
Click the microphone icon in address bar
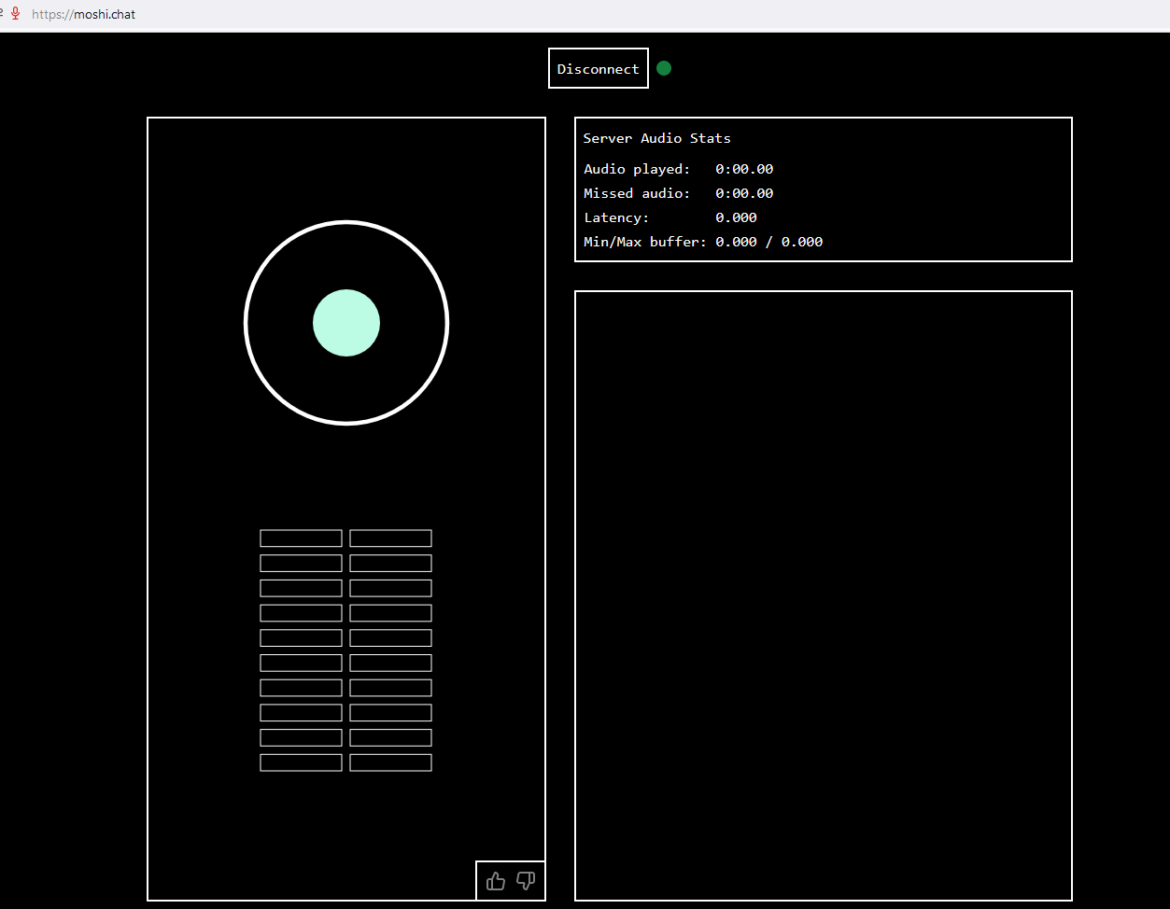point(15,14)
